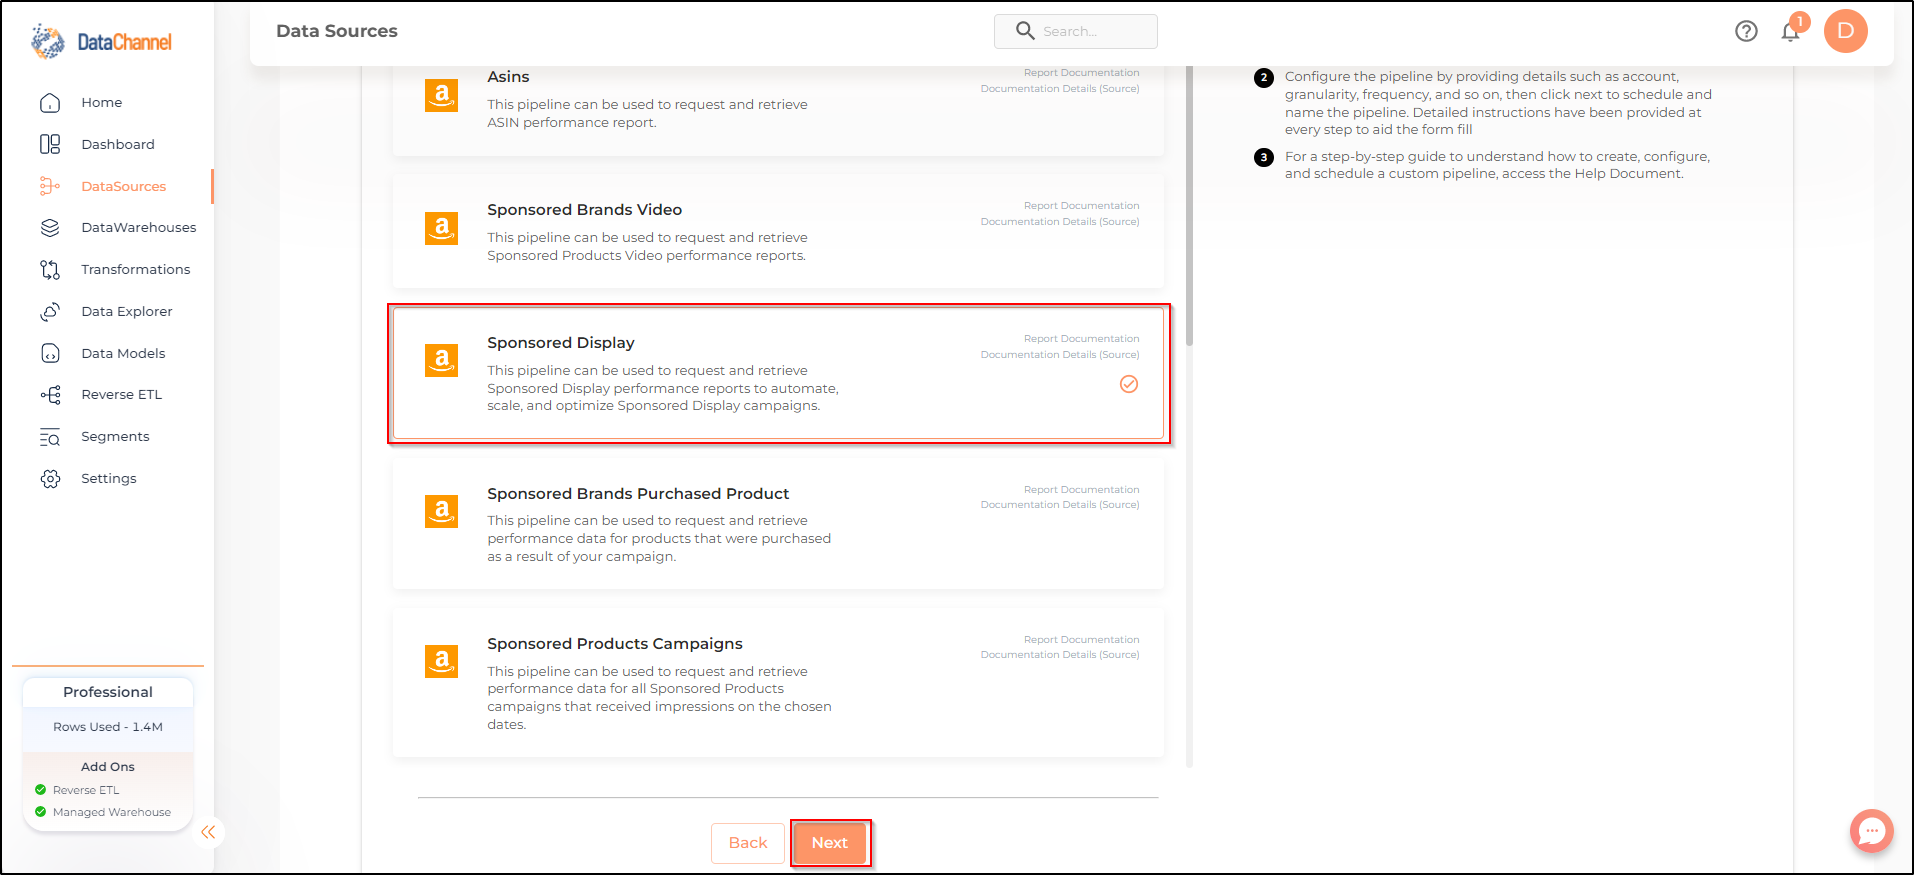1914x875 pixels.
Task: Click the search magnifier icon
Action: click(1025, 31)
